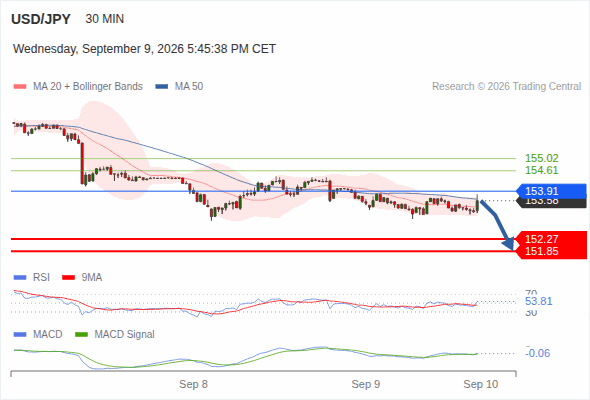The height and width of the screenshot is (400, 590).
Task: Click the red 152.27 support price tag
Action: click(552, 239)
